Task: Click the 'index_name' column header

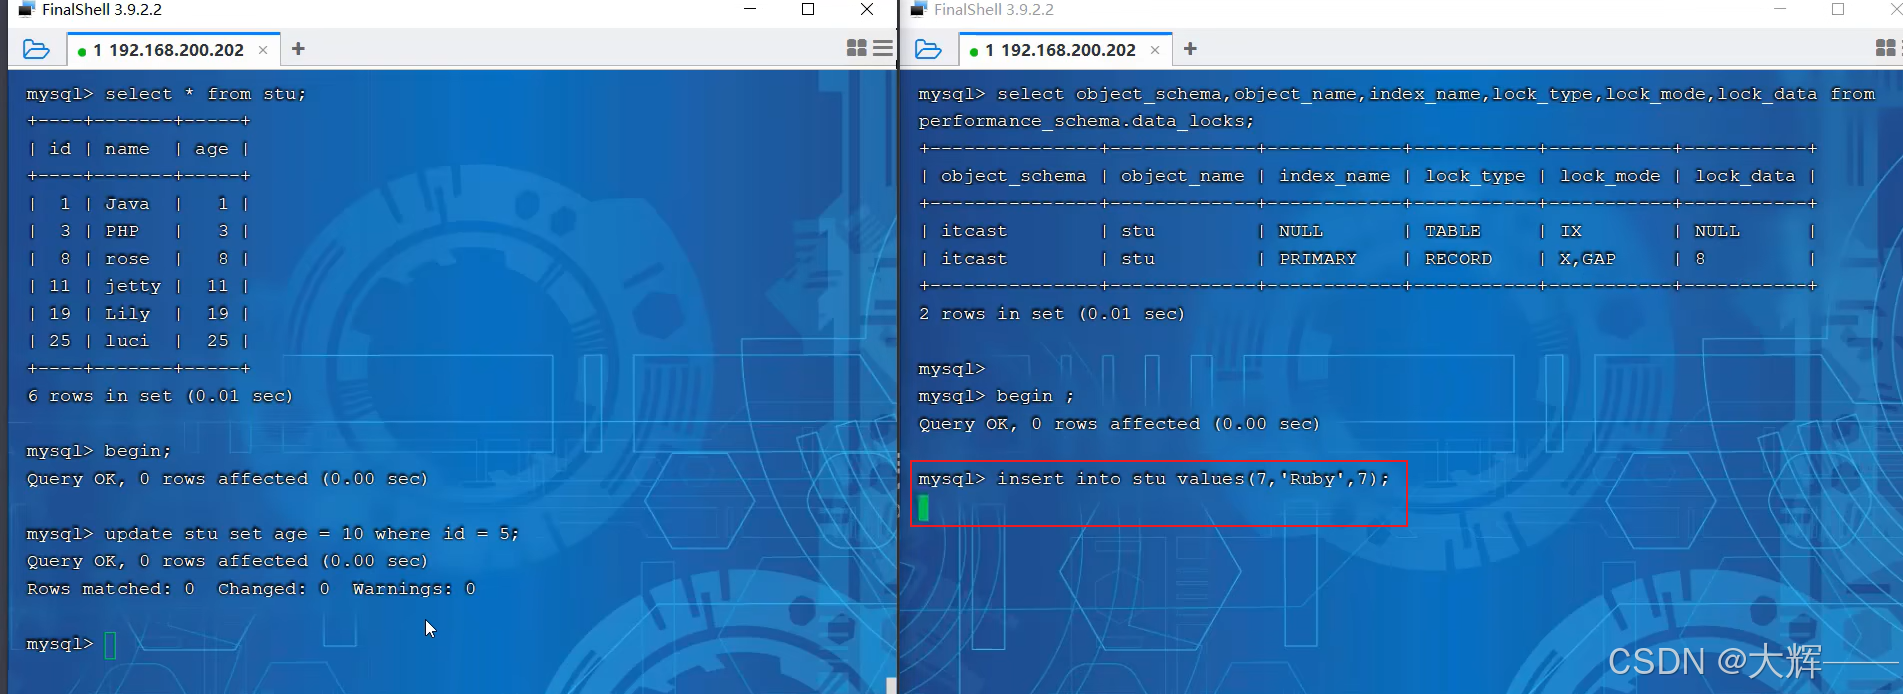Action: (x=1334, y=176)
